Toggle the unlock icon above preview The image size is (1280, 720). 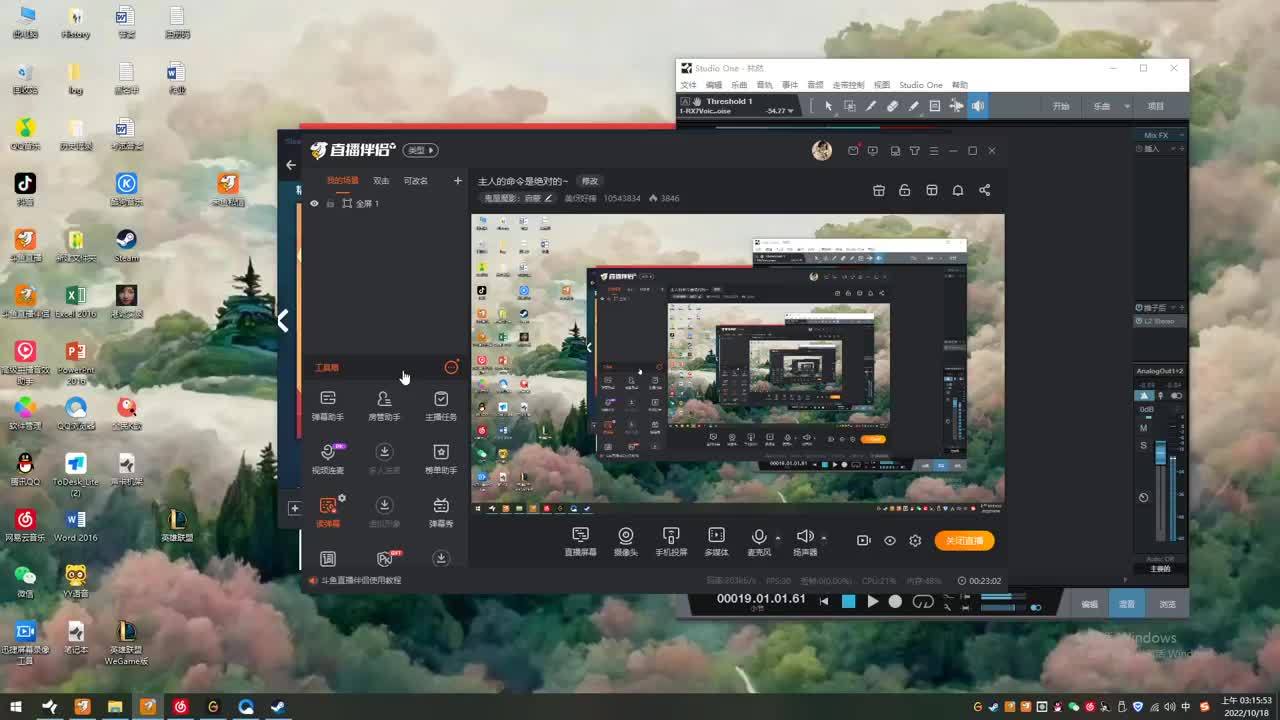click(x=905, y=190)
